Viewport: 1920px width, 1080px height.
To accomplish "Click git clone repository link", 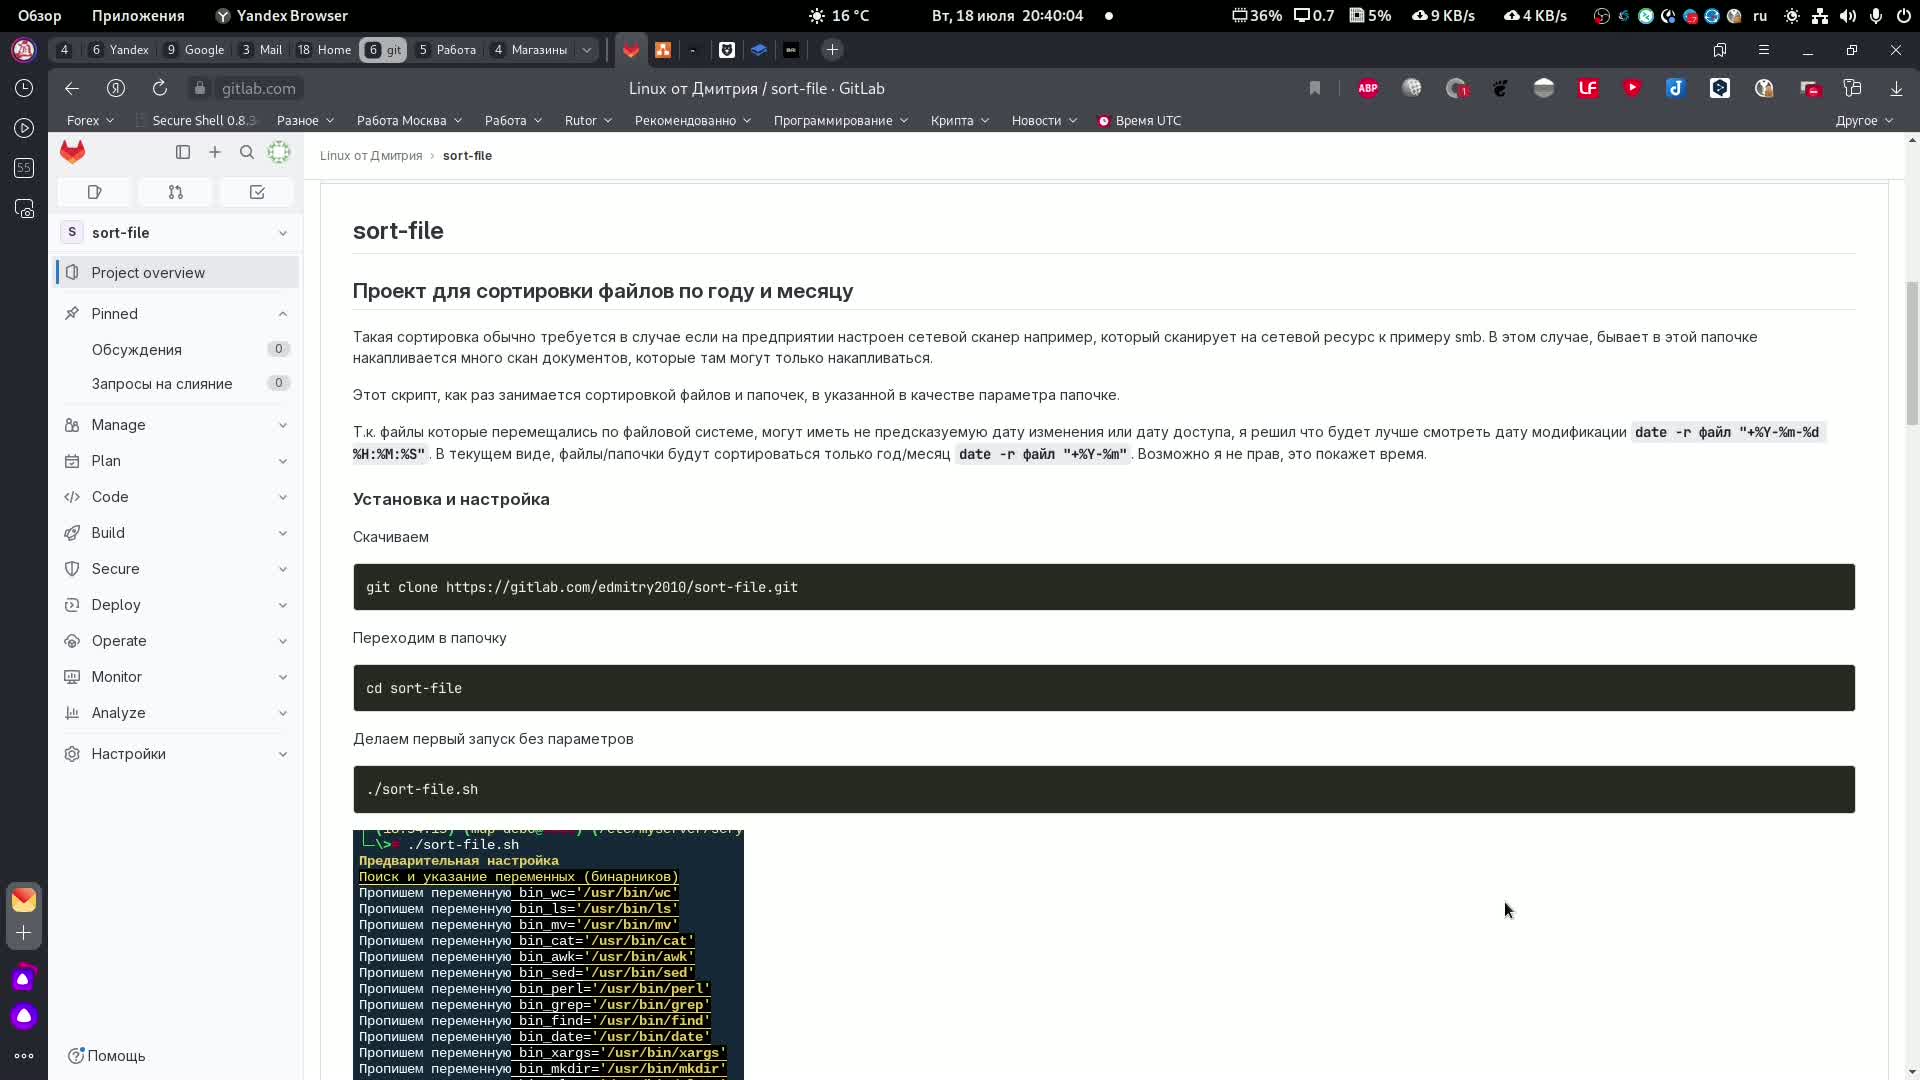I will tap(621, 587).
